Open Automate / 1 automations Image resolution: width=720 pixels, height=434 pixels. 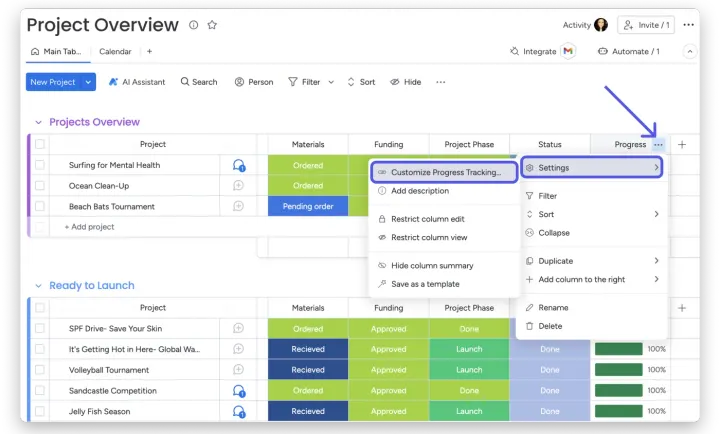(x=629, y=51)
